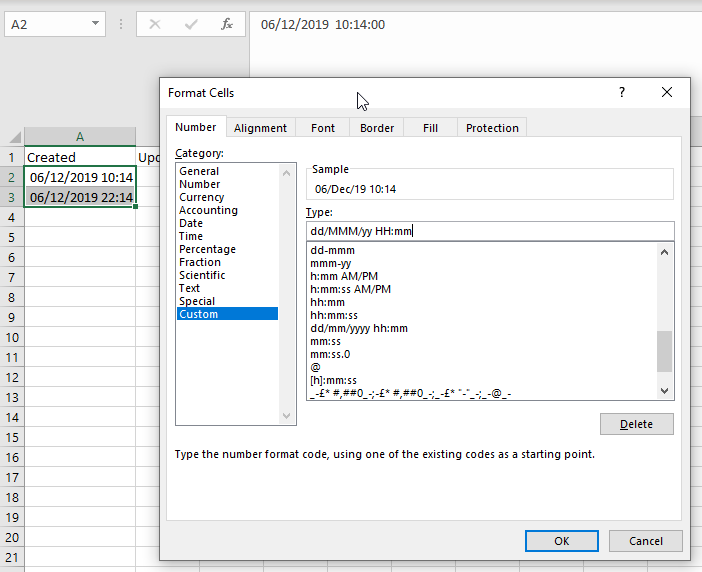
Task: Select cell A2 with 06/12/2019 10:14
Action: pos(80,177)
